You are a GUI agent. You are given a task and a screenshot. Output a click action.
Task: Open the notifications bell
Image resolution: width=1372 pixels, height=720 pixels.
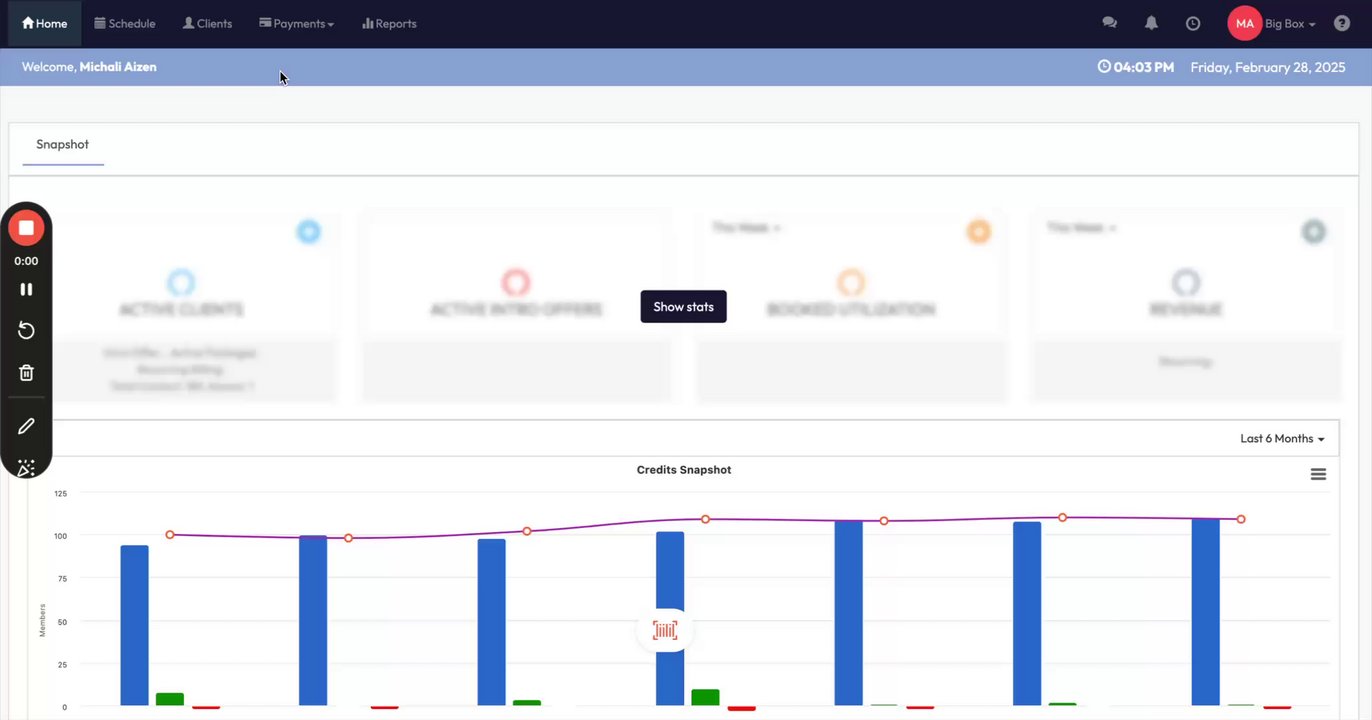pyautogui.click(x=1151, y=23)
